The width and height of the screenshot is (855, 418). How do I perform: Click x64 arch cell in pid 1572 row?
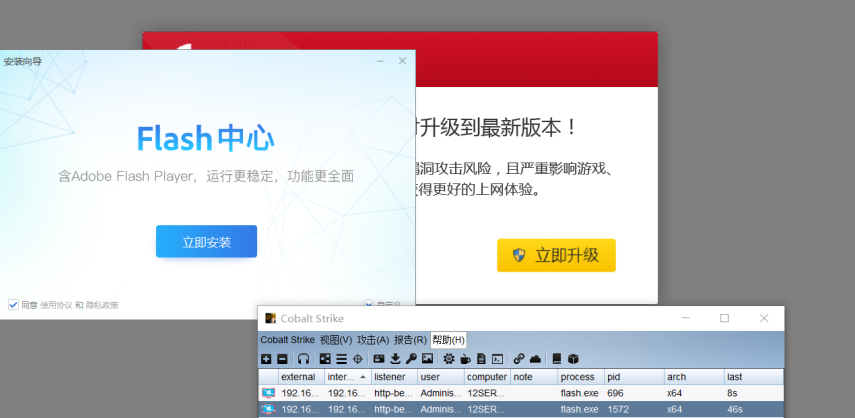(x=694, y=409)
